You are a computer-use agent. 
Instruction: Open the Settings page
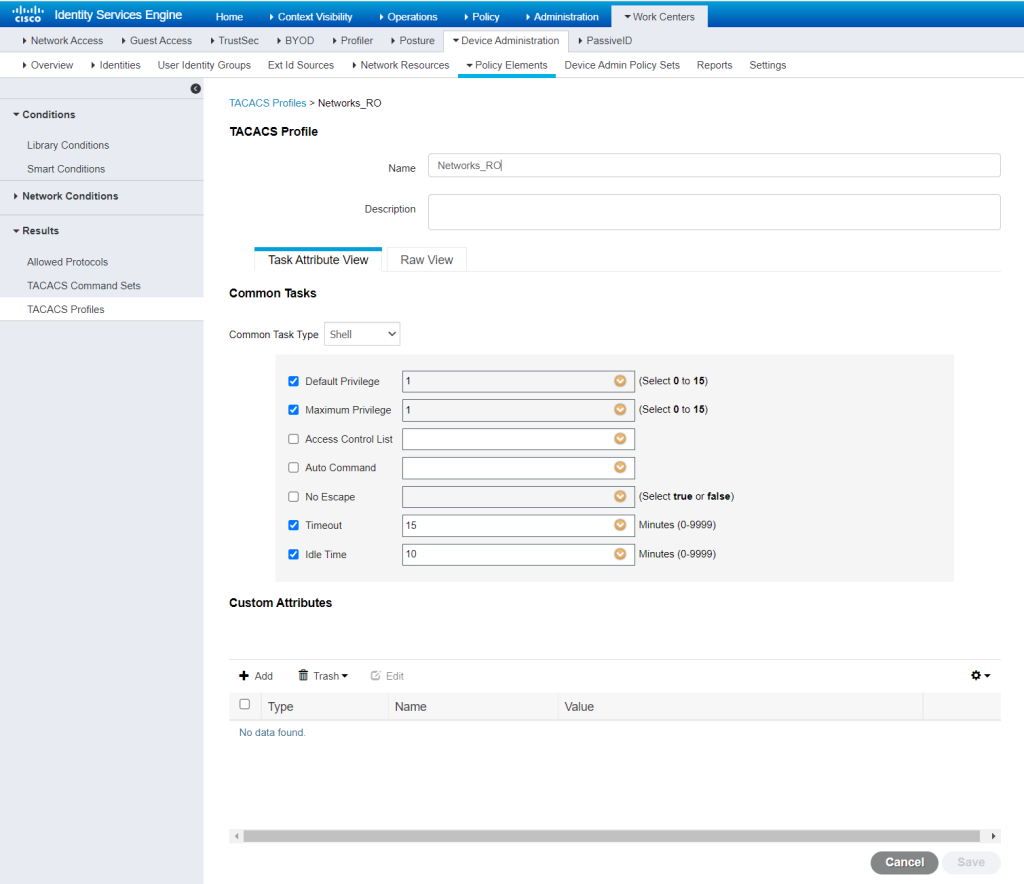pyautogui.click(x=767, y=65)
